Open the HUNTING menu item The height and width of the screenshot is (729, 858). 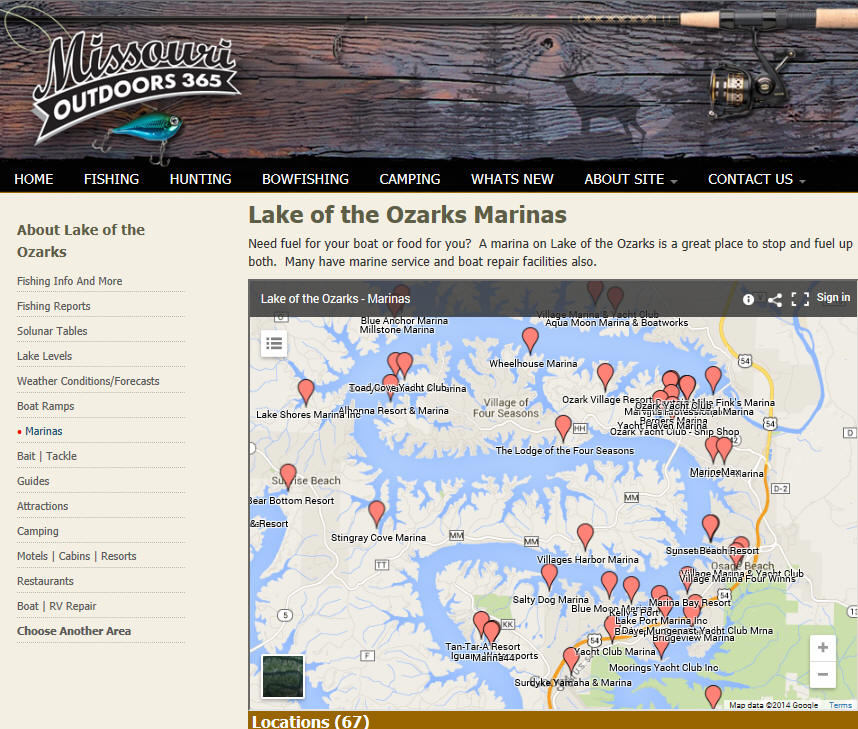point(200,180)
